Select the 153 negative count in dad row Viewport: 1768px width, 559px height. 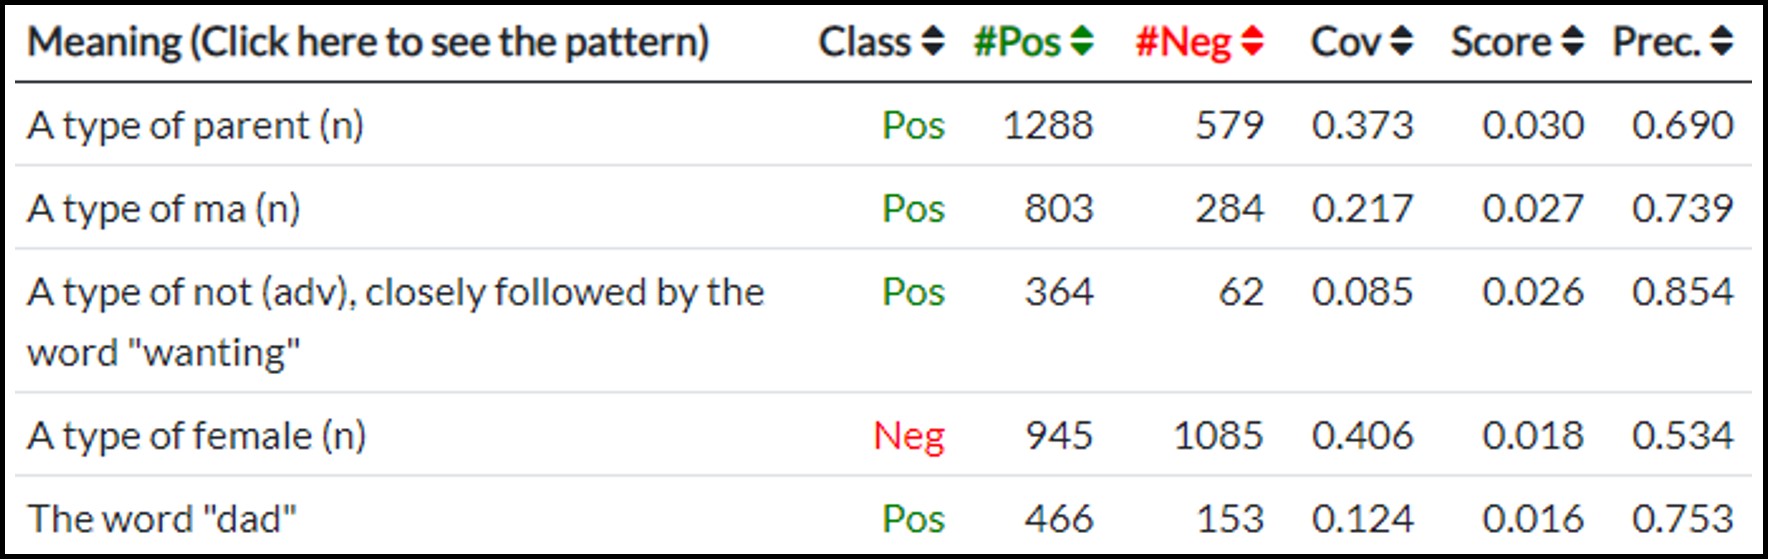(1230, 519)
